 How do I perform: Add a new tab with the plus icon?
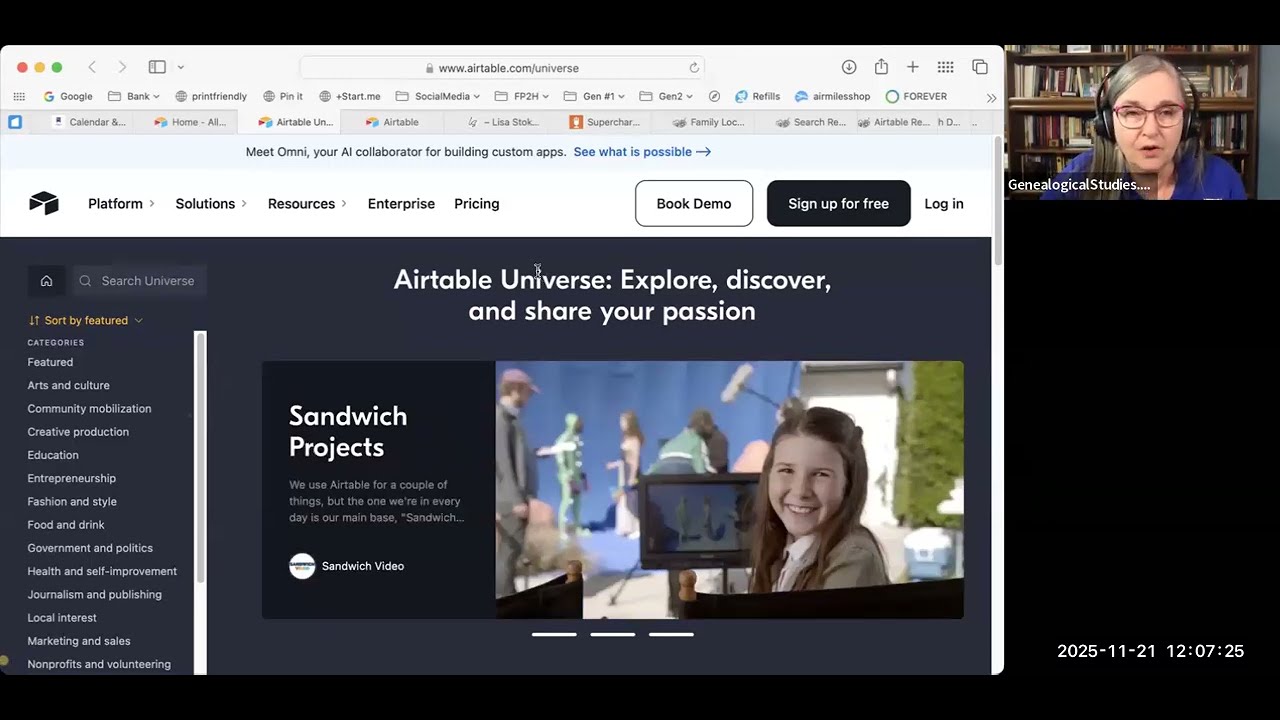913,67
